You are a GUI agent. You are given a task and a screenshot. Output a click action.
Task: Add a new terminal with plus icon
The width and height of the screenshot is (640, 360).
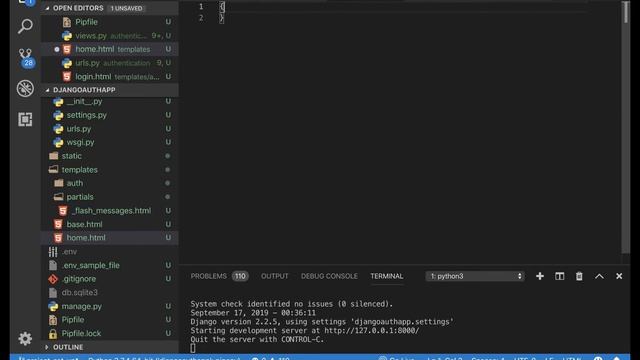coord(540,276)
